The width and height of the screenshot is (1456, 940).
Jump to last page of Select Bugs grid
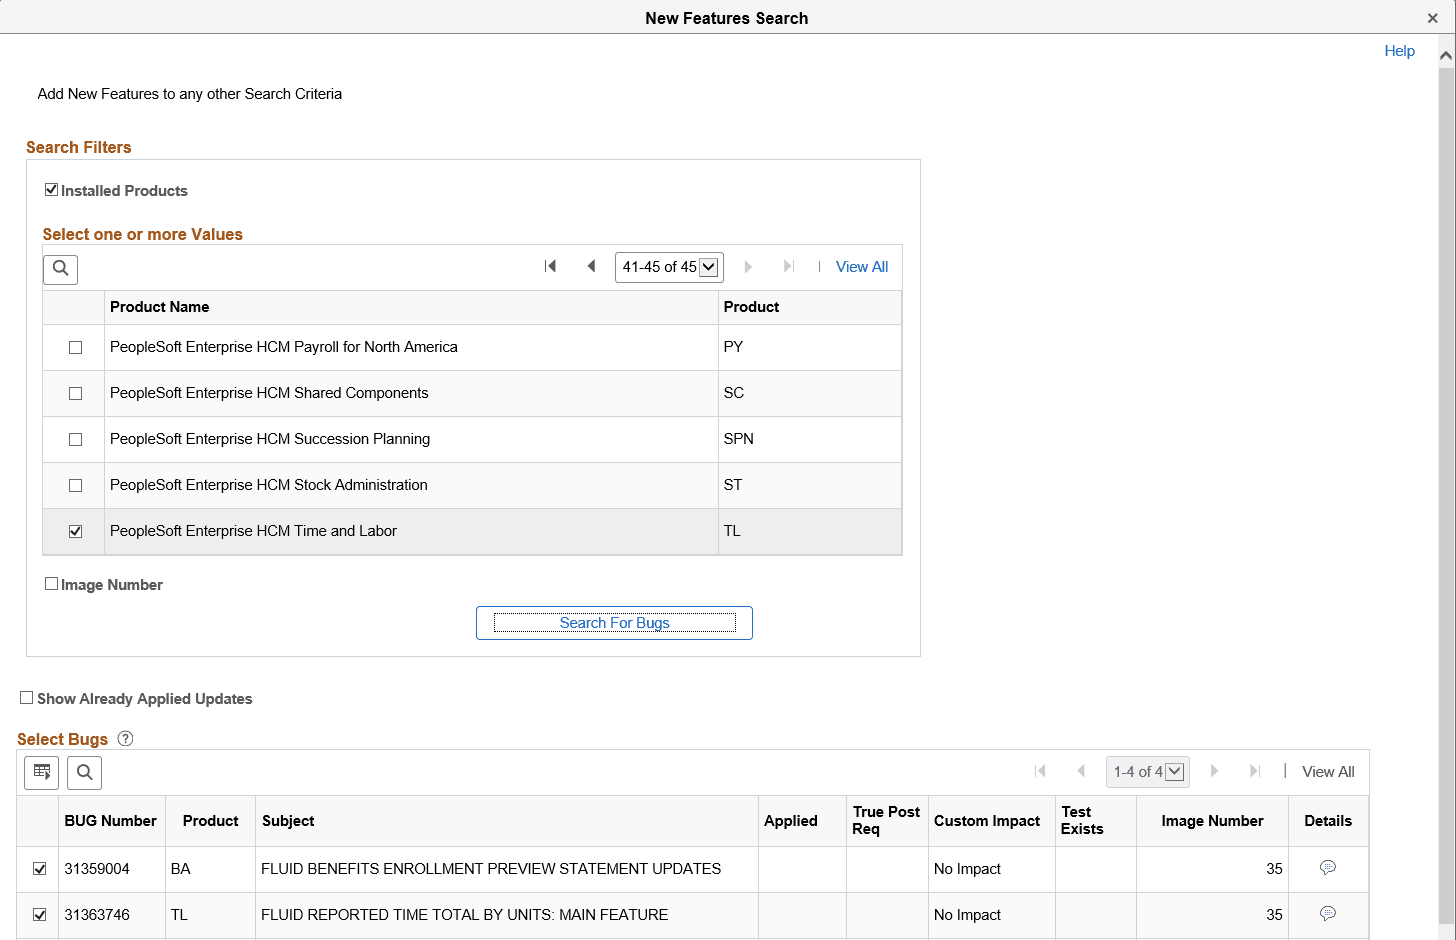(1255, 771)
